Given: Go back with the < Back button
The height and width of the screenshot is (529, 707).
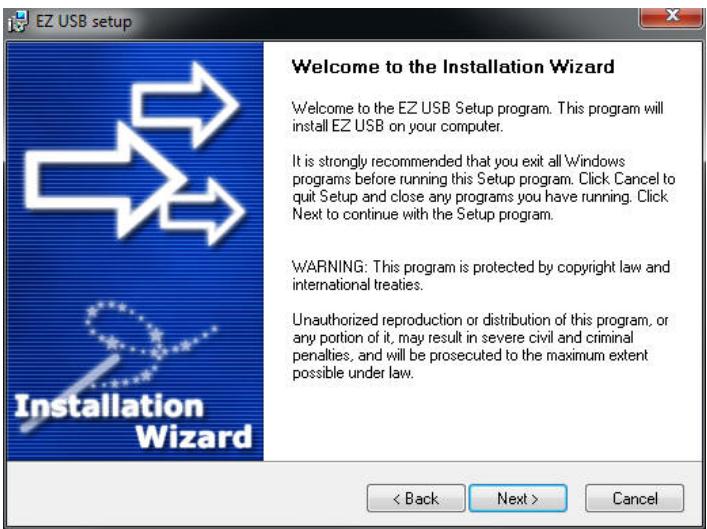Looking at the screenshot, I should (x=416, y=498).
